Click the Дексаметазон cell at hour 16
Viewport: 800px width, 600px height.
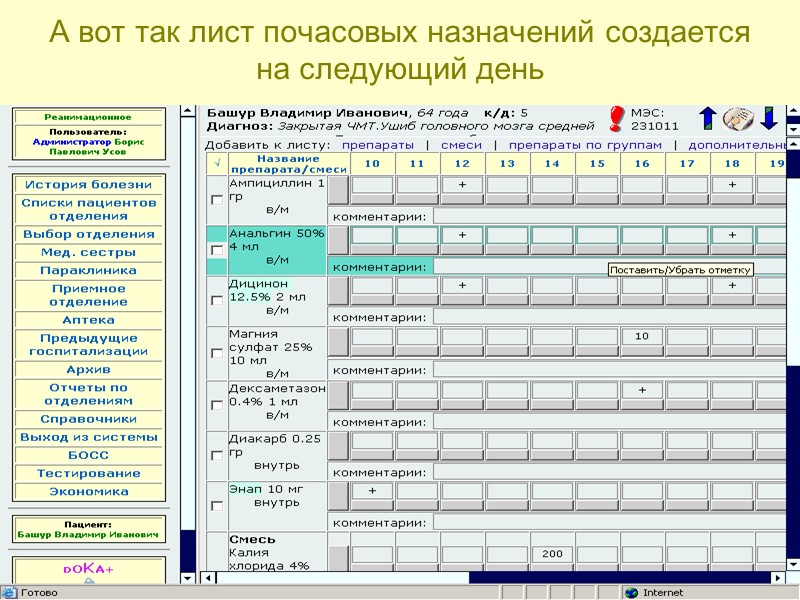pyautogui.click(x=642, y=390)
